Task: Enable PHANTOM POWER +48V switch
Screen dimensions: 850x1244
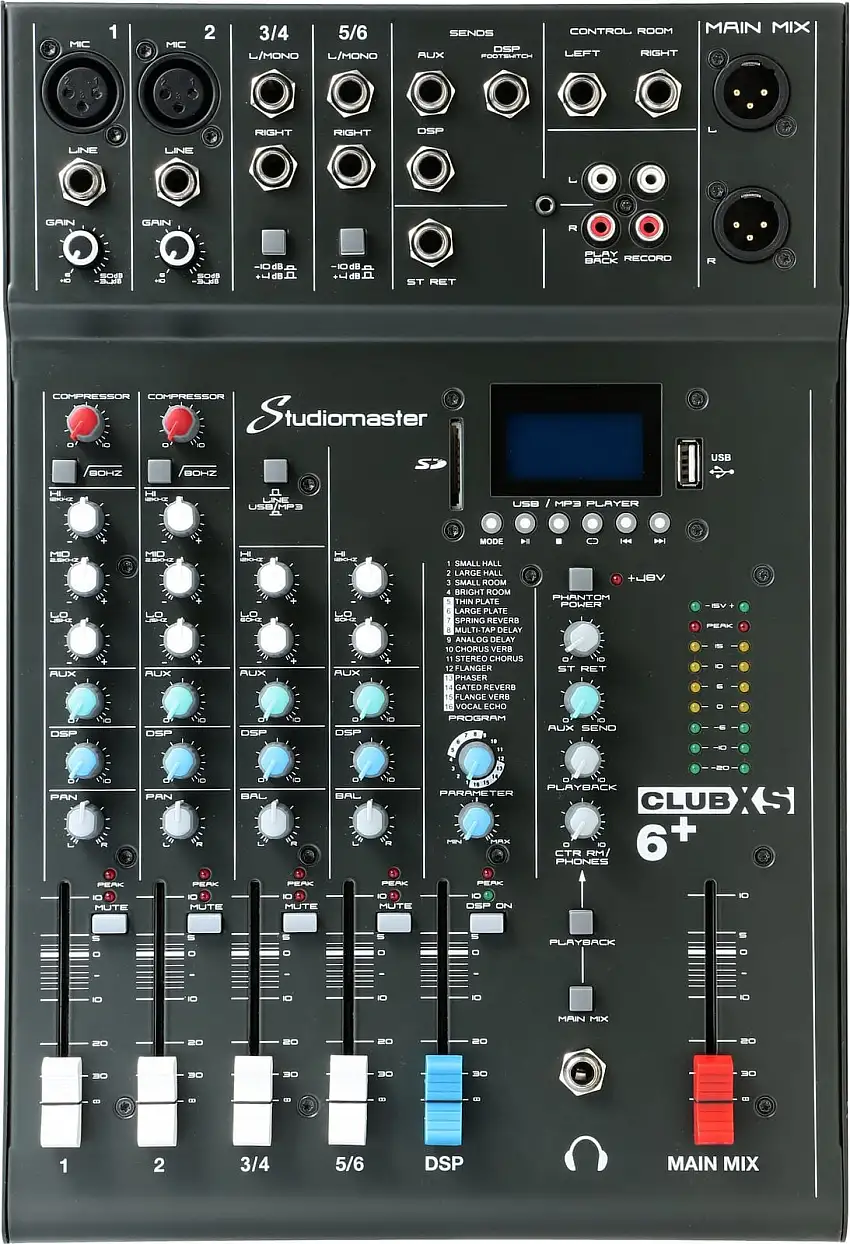Action: 580,579
